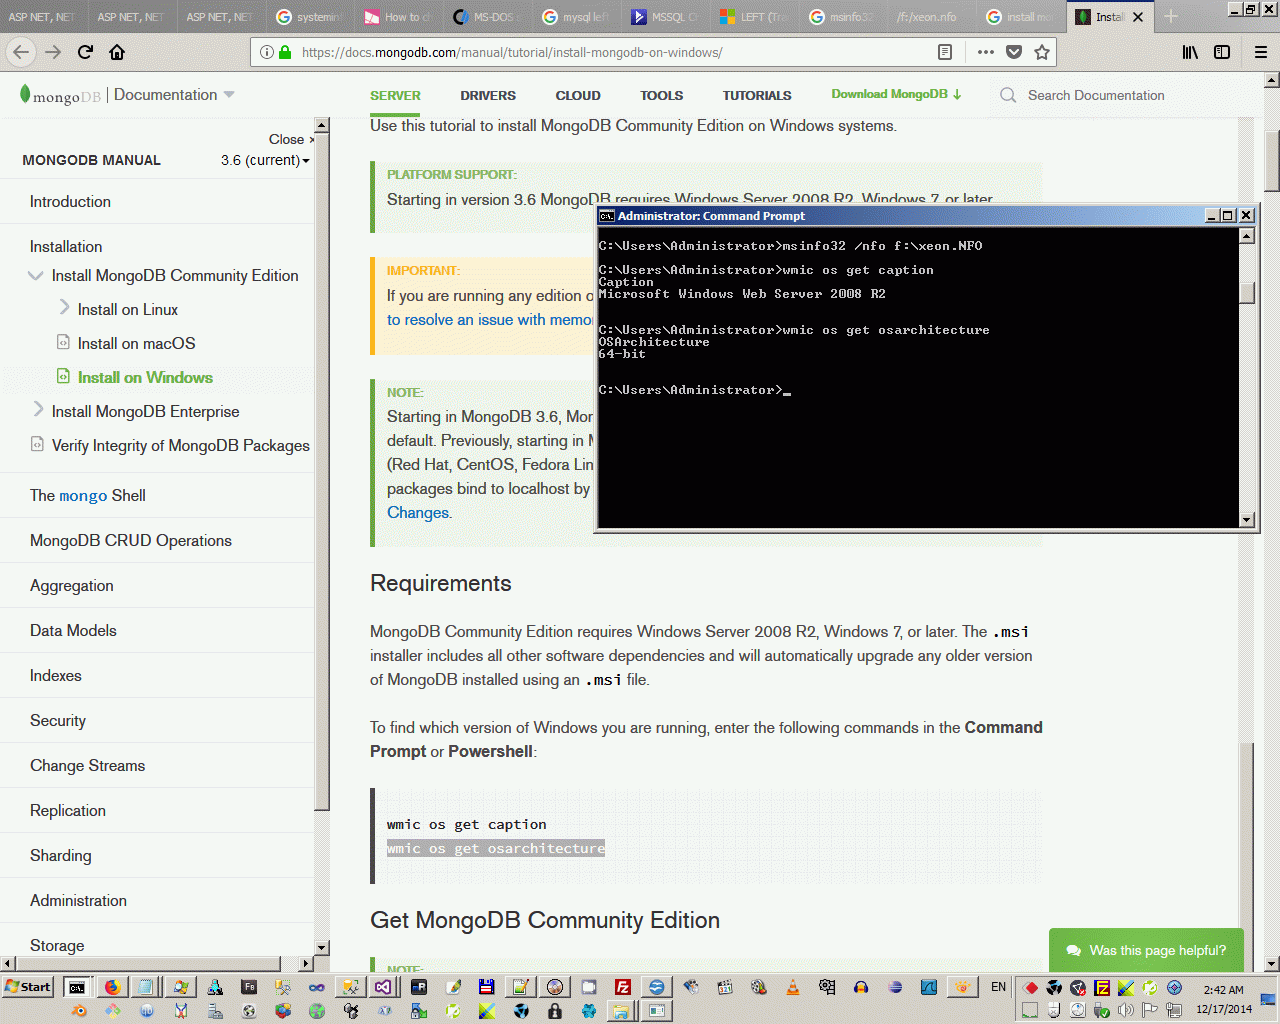Switch to the 'MS-DOS' browser tab
1280x1024 pixels.
point(487,17)
